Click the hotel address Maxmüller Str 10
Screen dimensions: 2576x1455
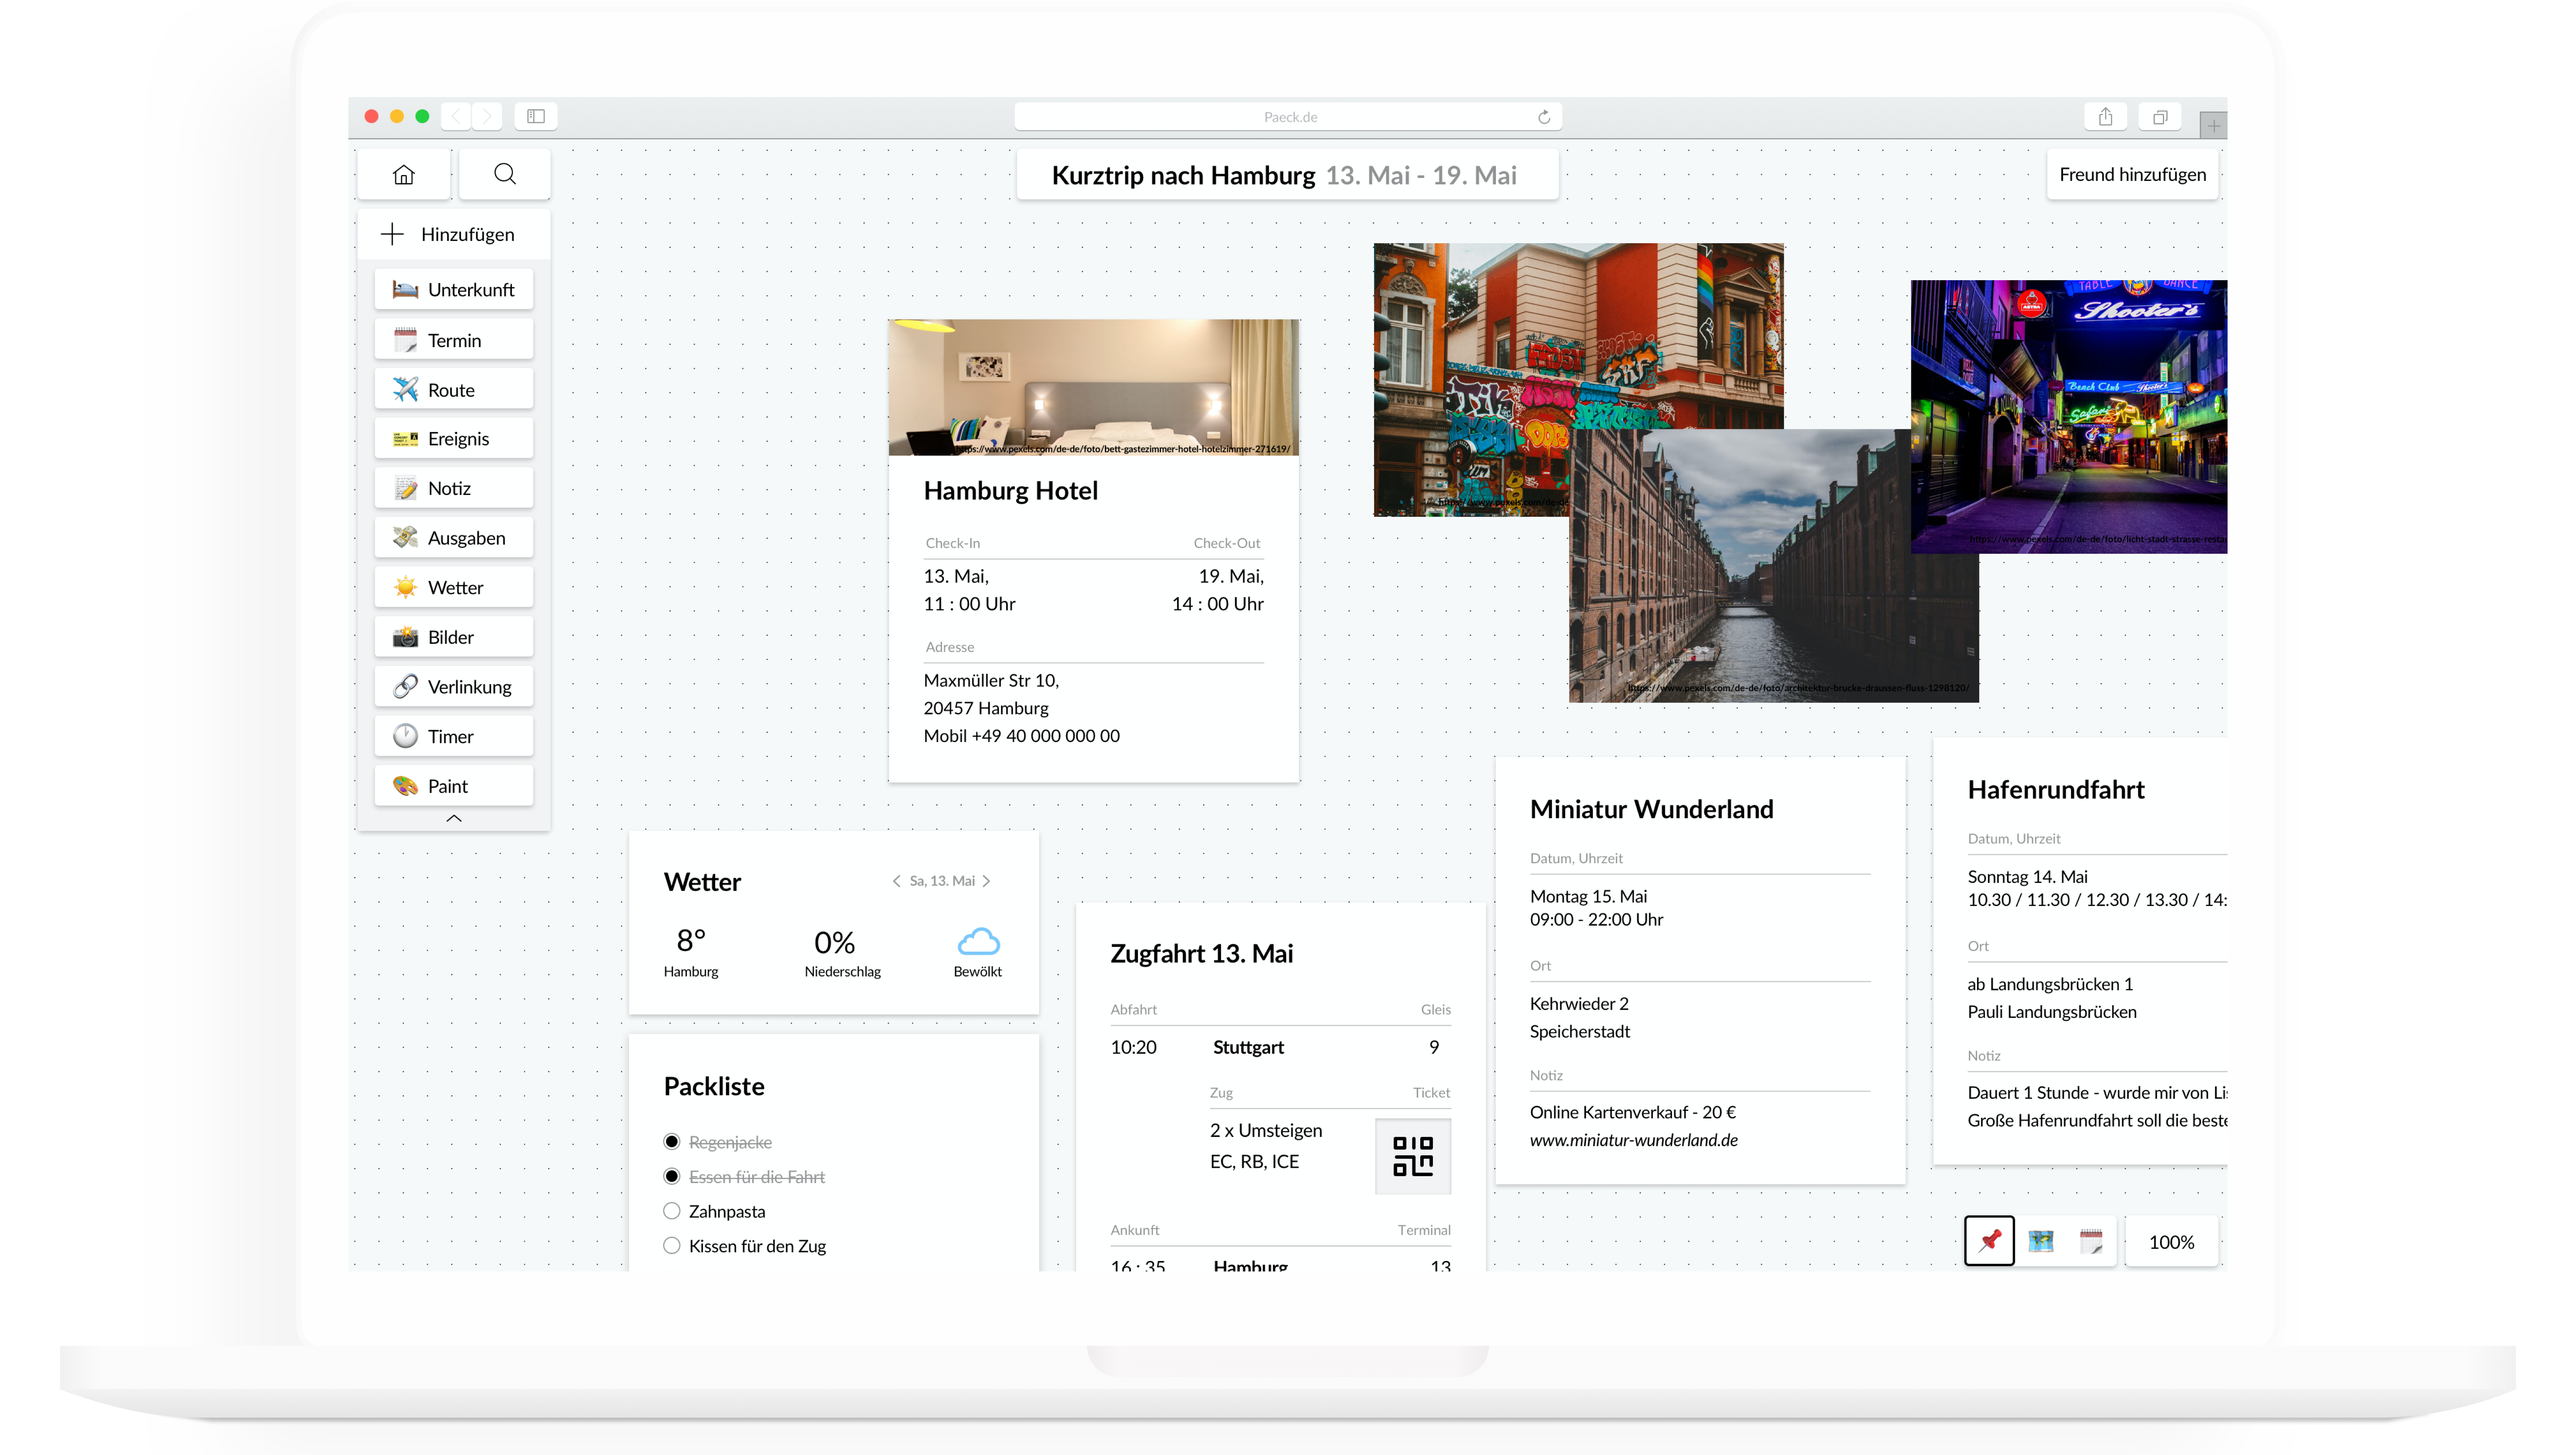991,681
